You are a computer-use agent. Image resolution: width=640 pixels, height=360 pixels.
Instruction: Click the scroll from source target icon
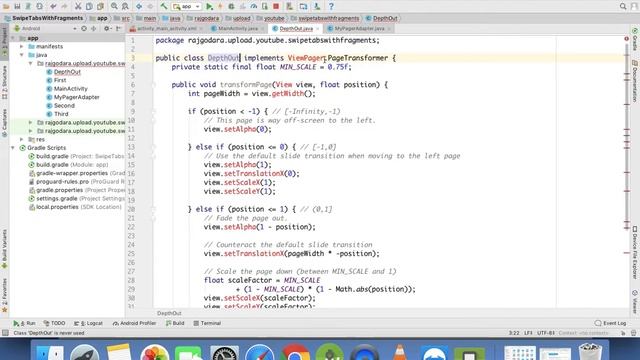(84, 29)
